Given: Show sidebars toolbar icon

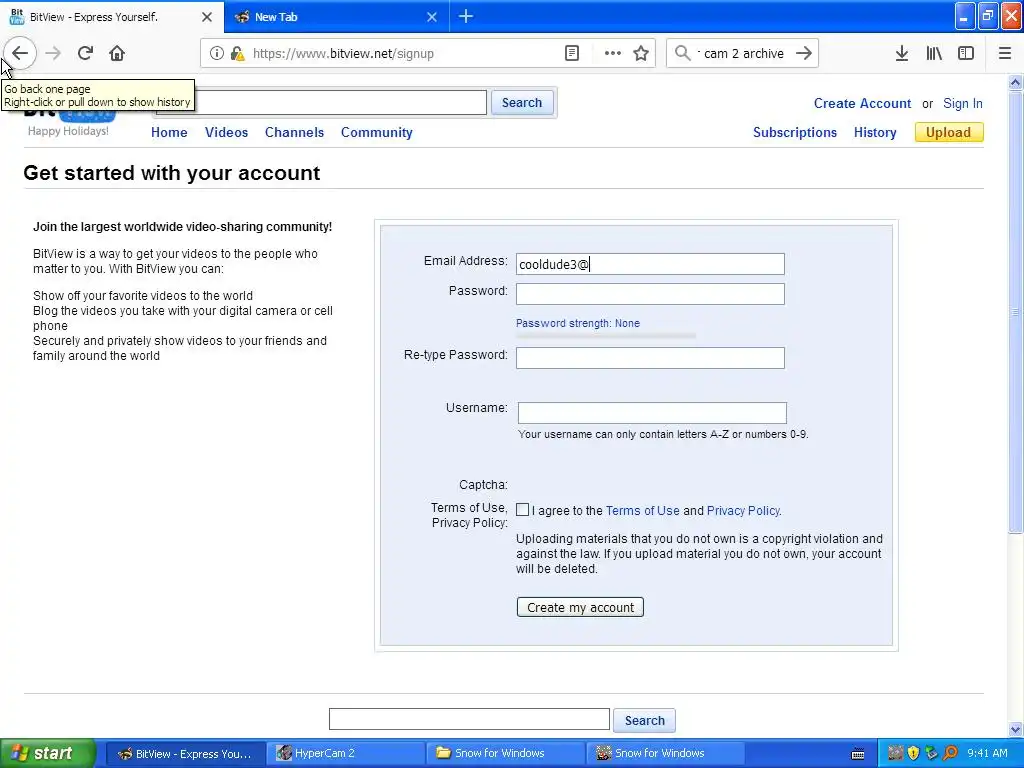Looking at the screenshot, I should [x=966, y=54].
